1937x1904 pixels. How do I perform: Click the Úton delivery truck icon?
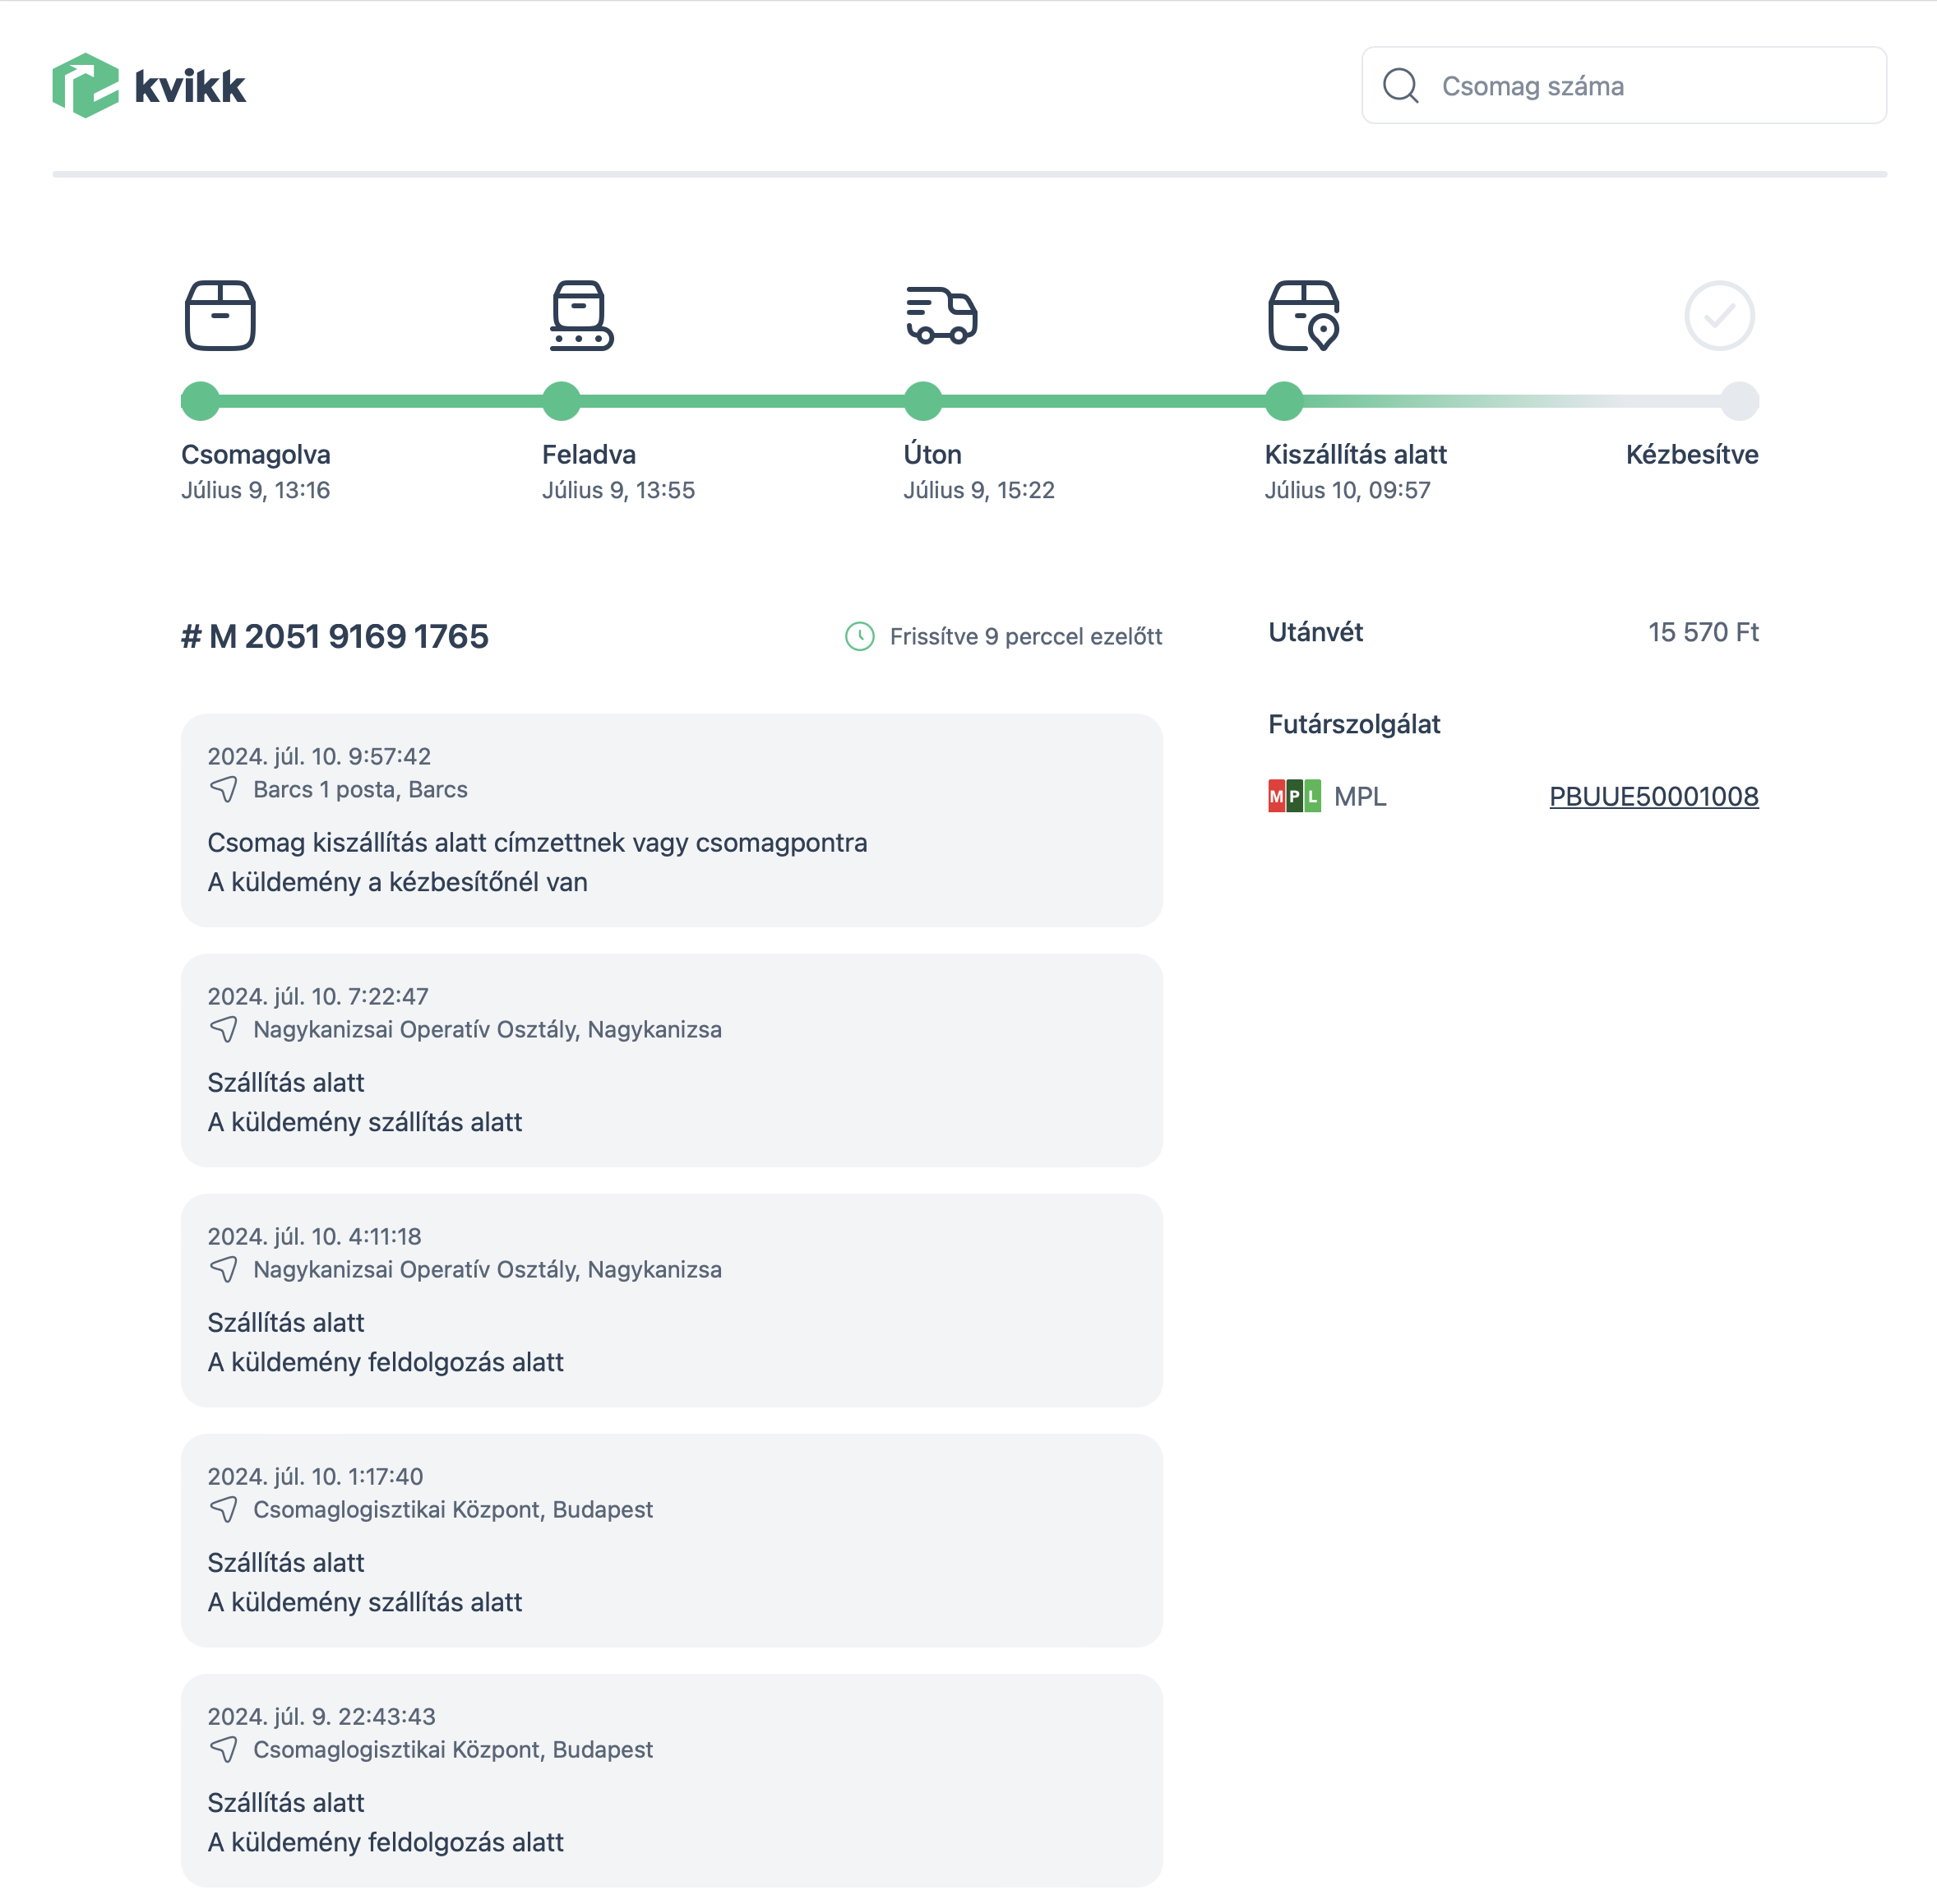941,316
